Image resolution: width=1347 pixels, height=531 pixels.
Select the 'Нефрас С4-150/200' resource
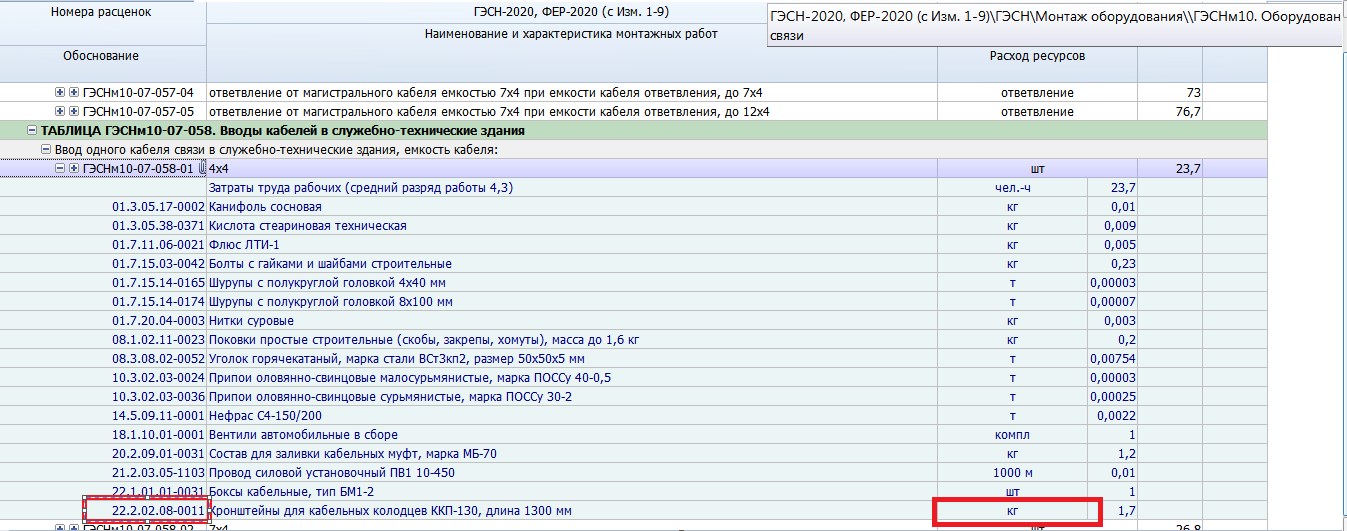tap(265, 416)
